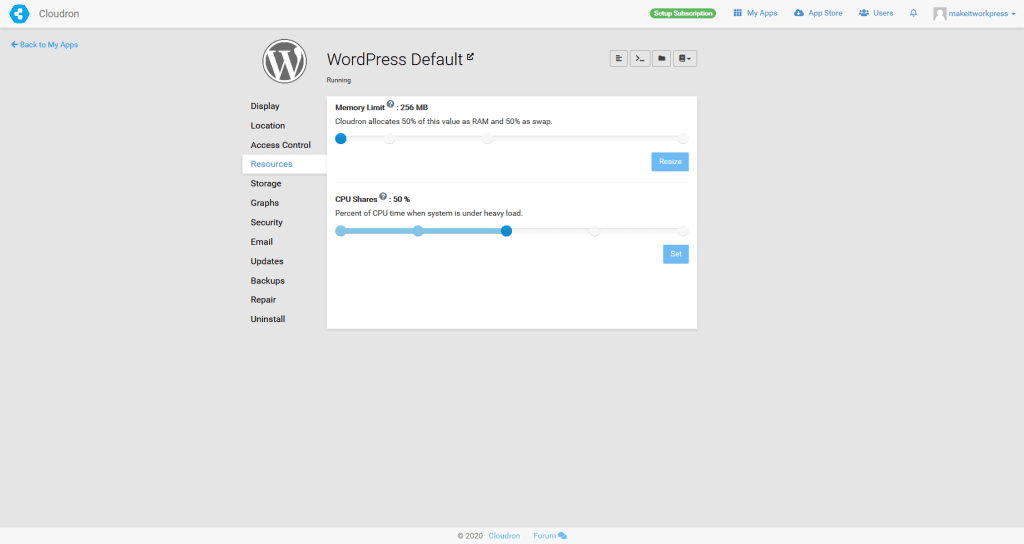Open the app logs viewer icon
This screenshot has height=544, width=1024.
tap(618, 59)
